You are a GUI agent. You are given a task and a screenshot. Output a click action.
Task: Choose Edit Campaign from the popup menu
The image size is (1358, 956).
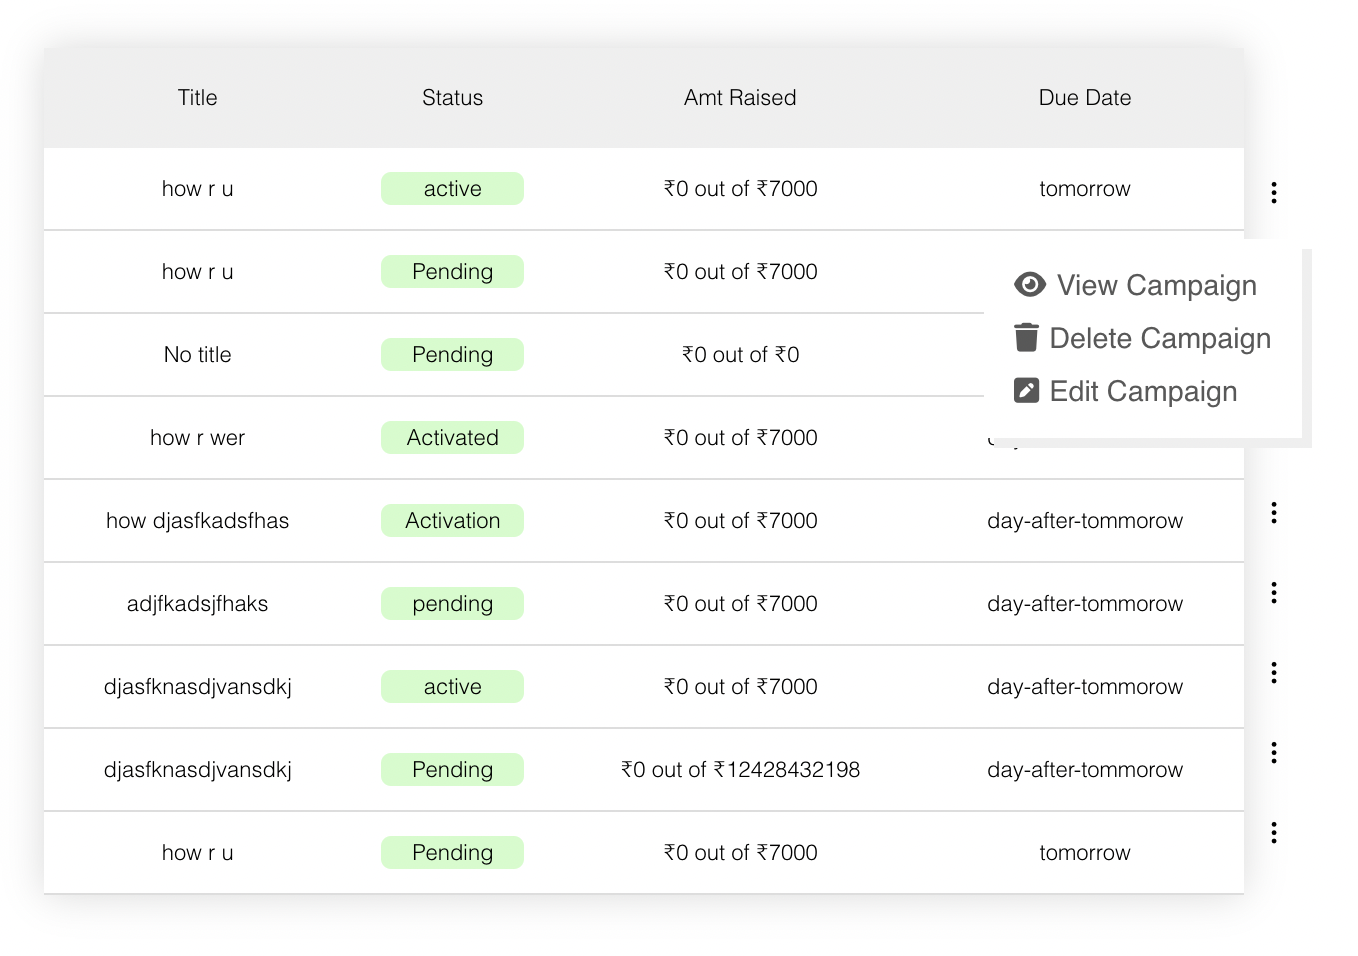[x=1125, y=391]
